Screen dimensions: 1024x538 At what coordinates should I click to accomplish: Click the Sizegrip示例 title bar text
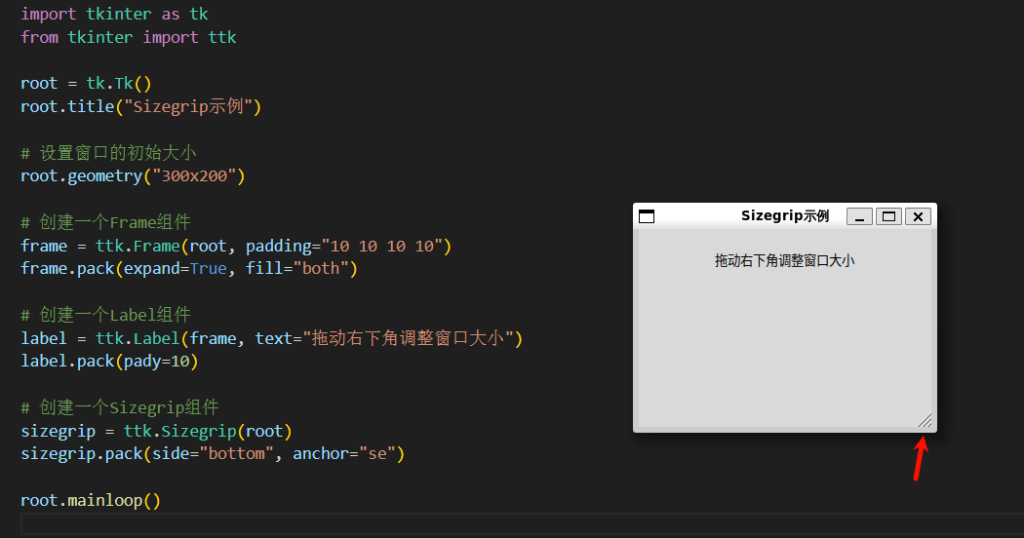click(785, 216)
